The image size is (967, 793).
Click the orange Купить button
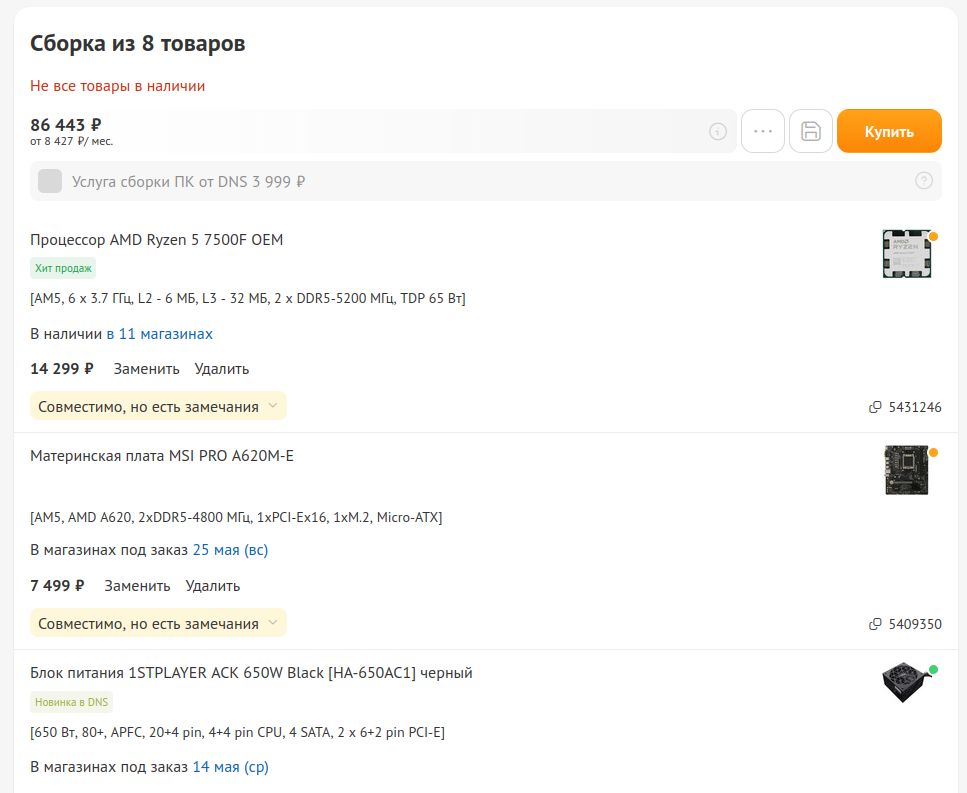click(x=889, y=131)
